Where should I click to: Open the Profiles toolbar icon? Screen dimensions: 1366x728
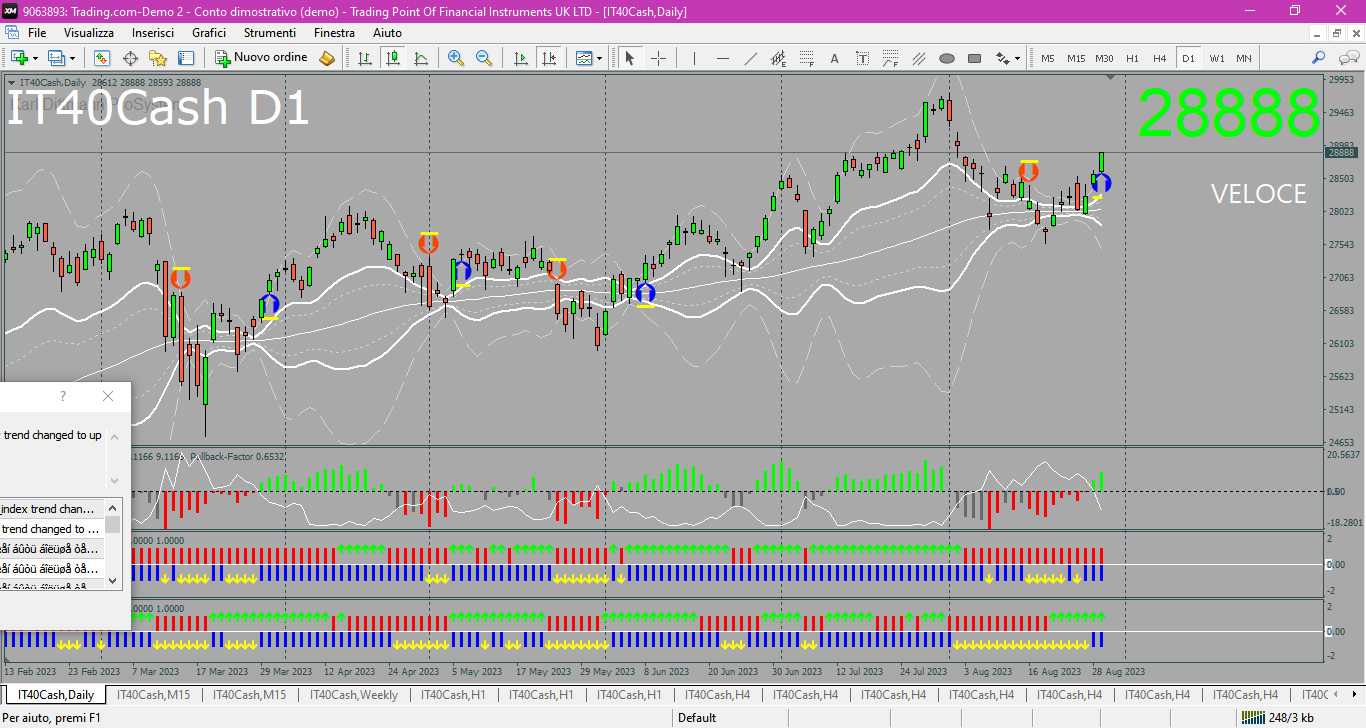coord(57,58)
